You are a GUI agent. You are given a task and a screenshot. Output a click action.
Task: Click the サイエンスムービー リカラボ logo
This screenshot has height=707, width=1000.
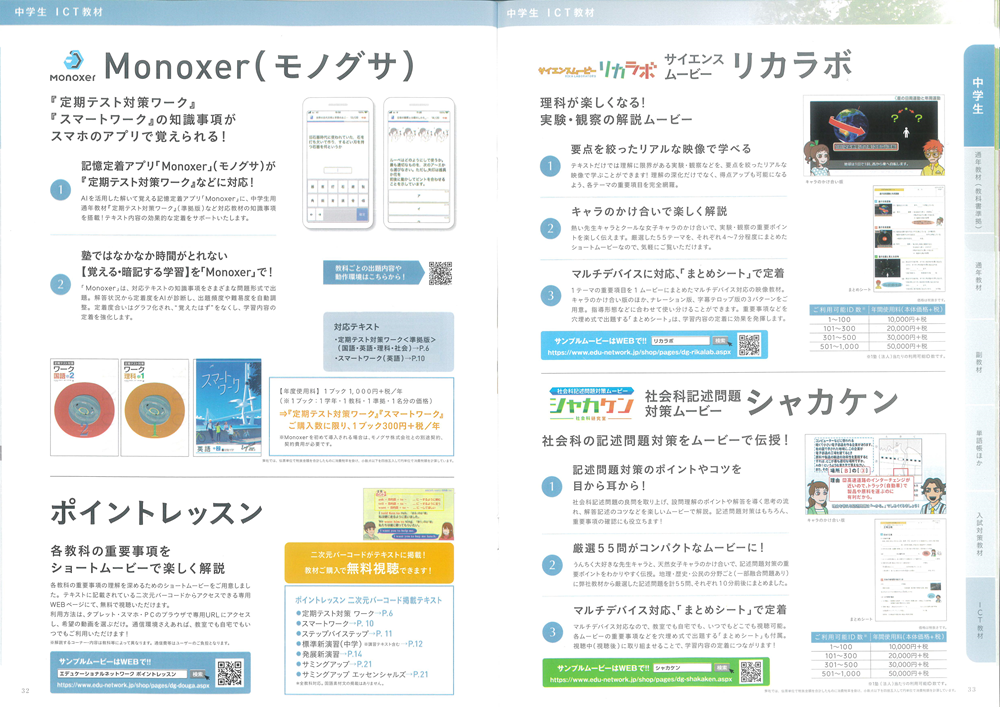click(596, 69)
